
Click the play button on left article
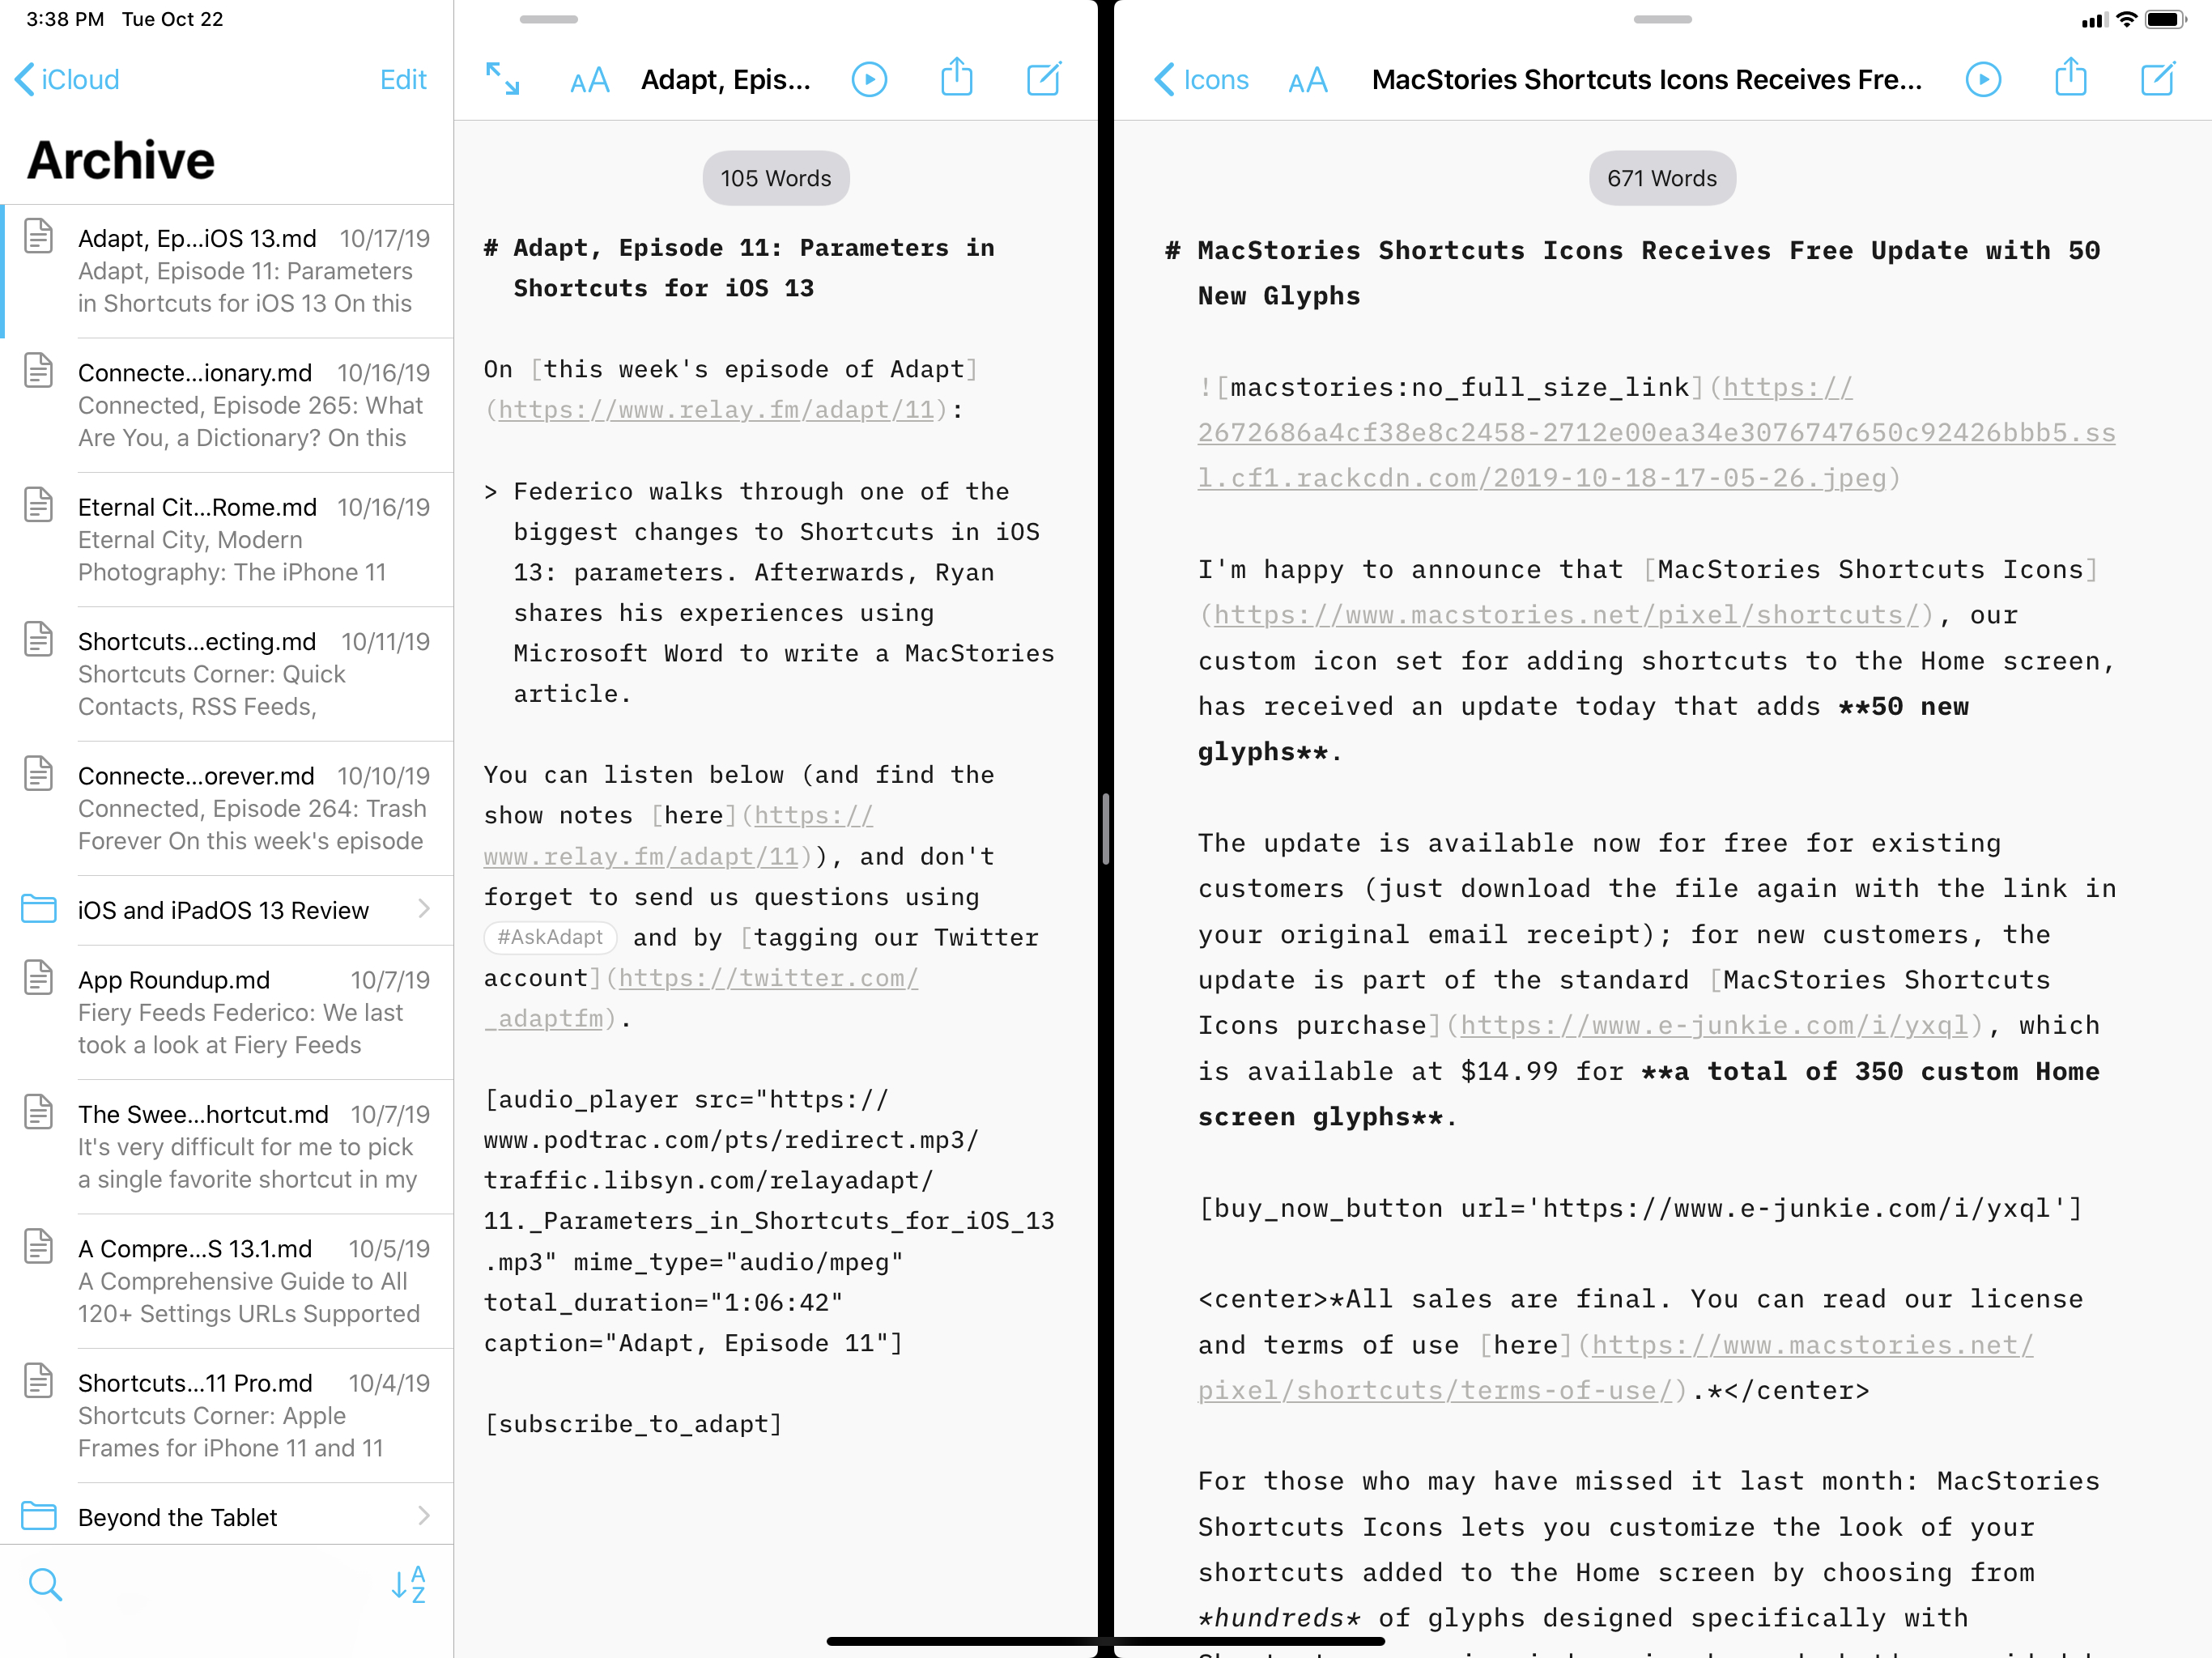[869, 79]
